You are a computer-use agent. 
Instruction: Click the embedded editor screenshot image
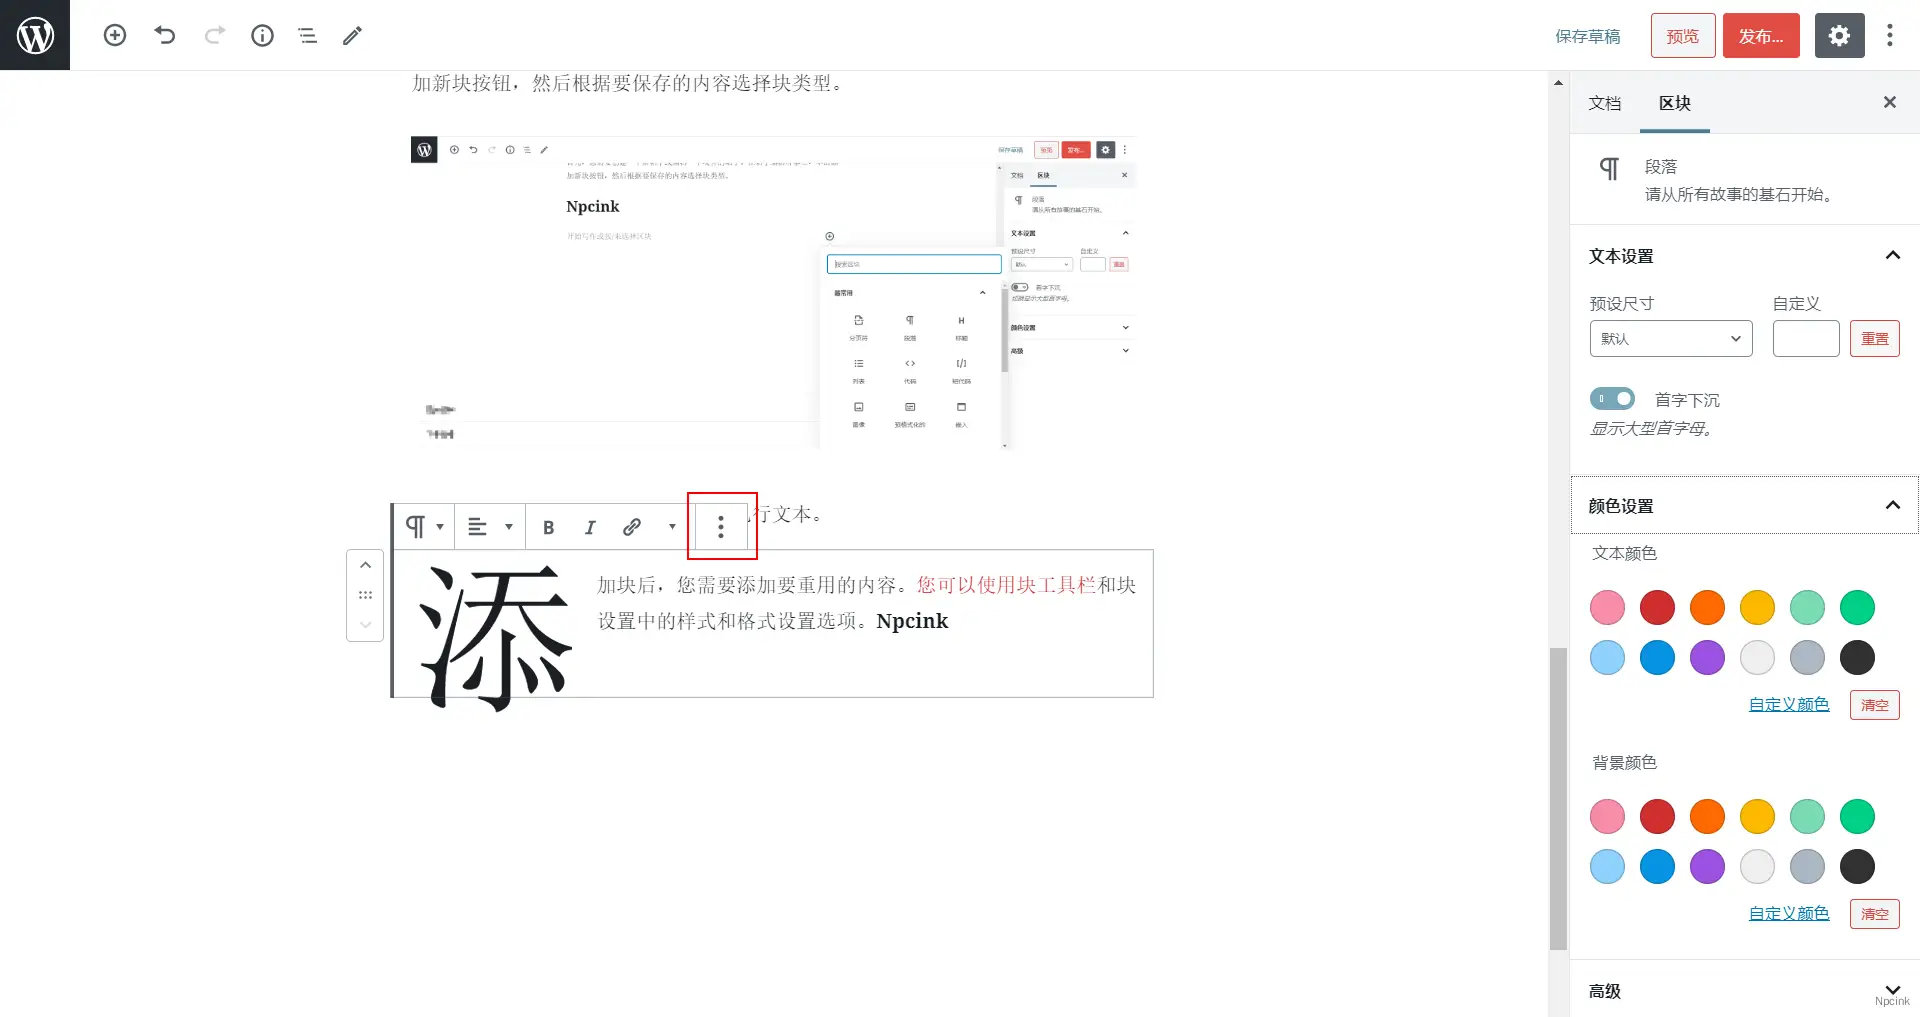[x=774, y=293]
